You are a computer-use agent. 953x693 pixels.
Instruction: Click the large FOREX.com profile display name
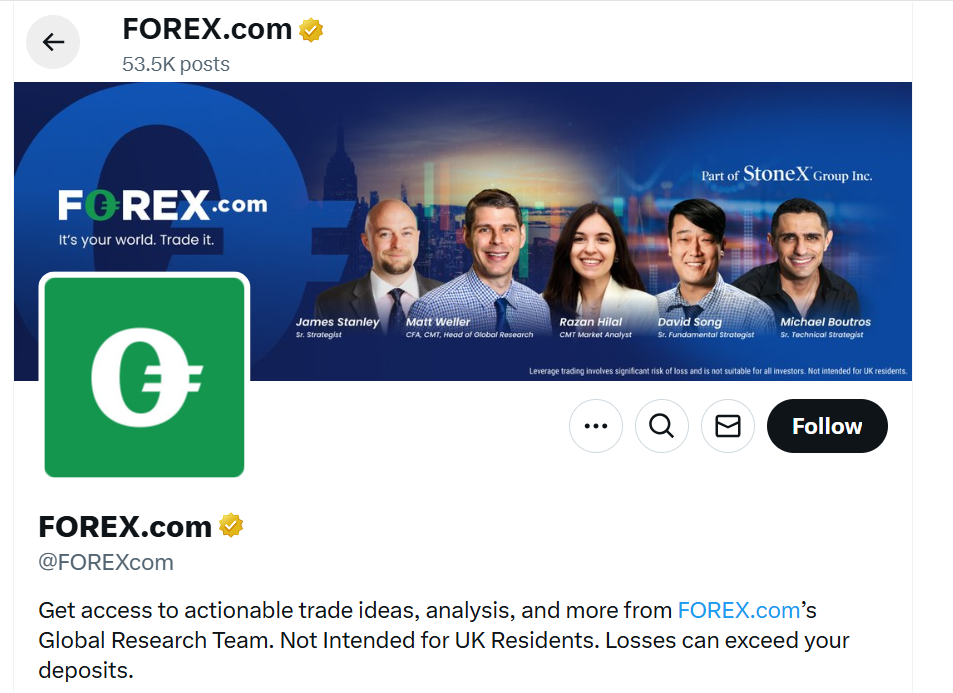(125, 526)
